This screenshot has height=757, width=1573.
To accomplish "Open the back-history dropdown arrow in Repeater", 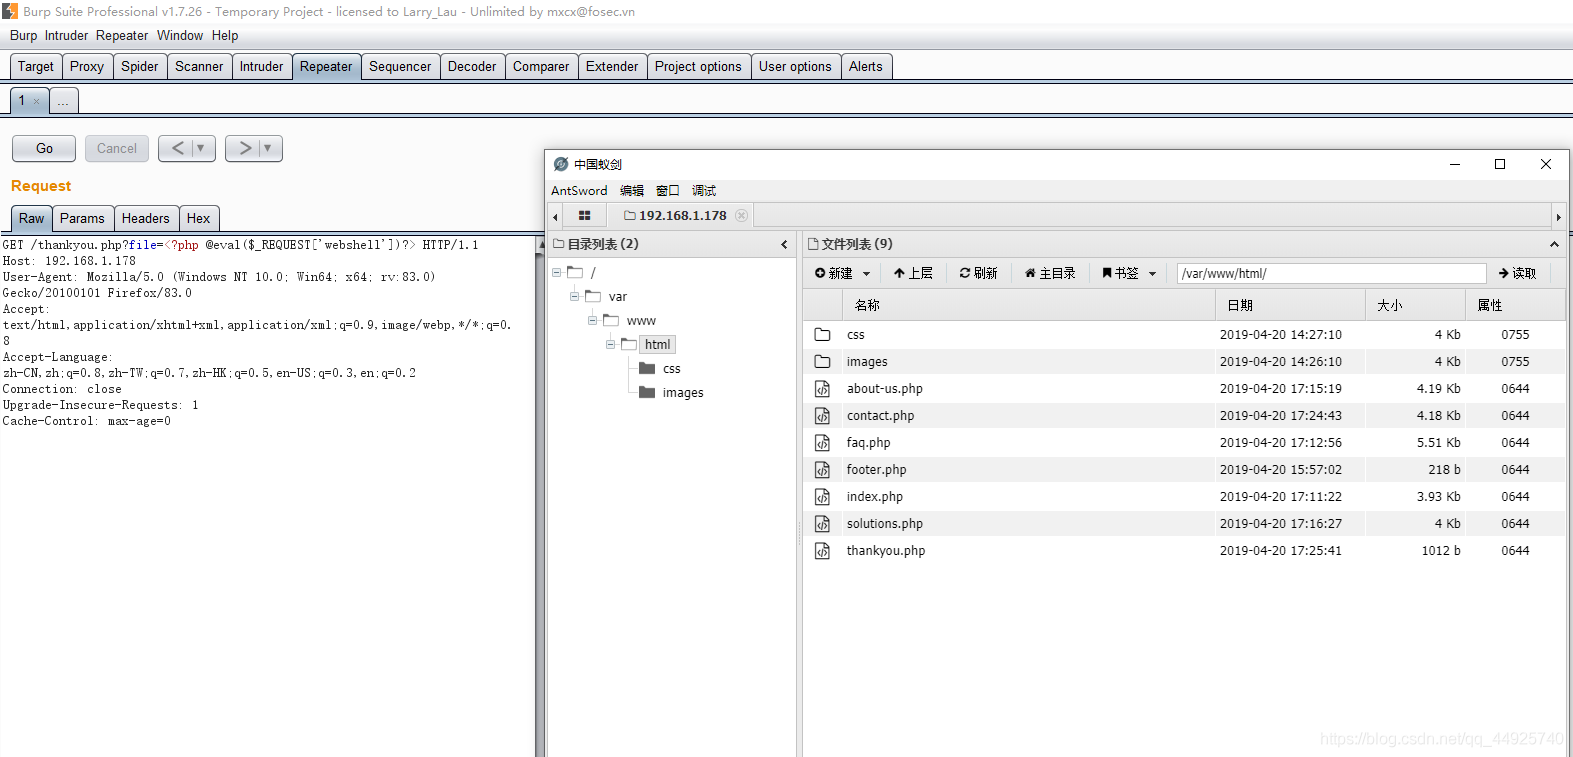I will point(201,148).
